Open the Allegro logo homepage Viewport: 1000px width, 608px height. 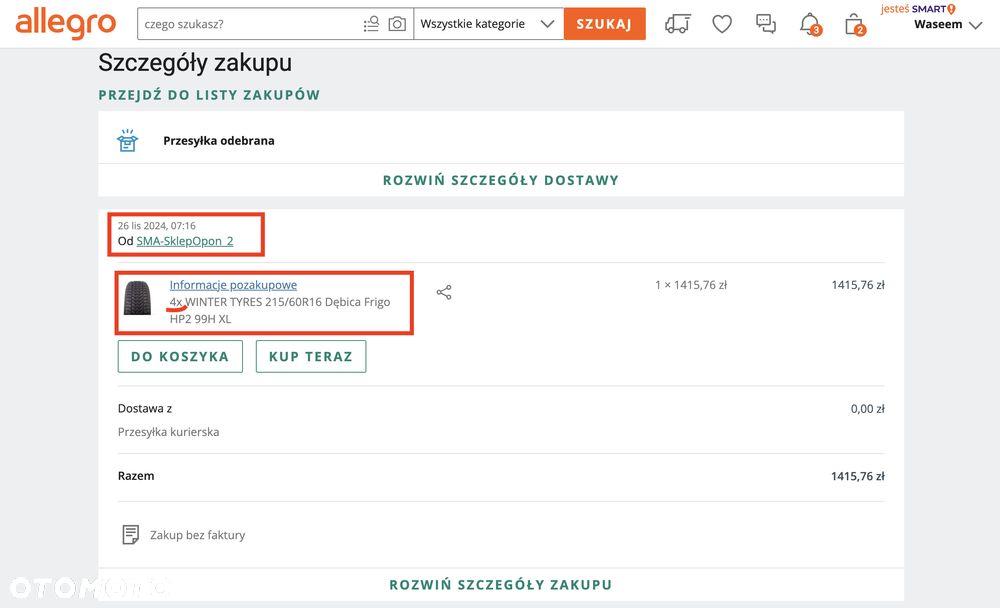coord(66,24)
